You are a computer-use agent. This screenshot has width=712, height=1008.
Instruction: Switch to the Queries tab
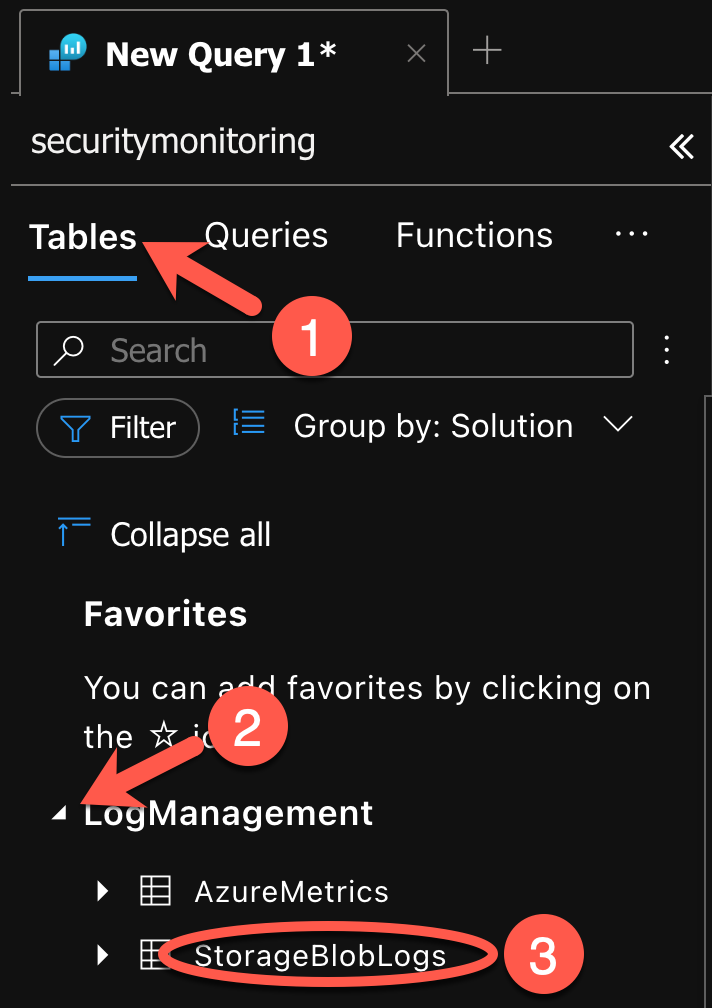[265, 235]
